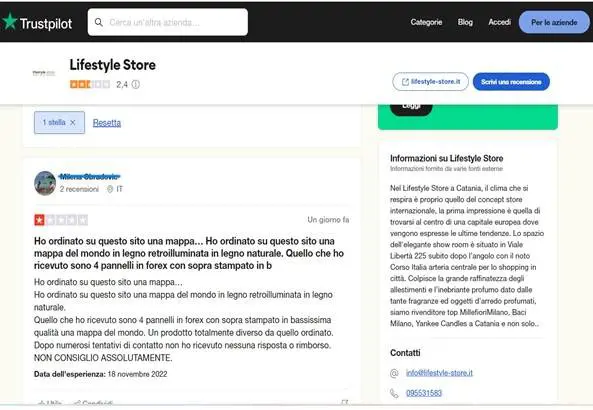Click the reviewer's profile avatar
Screen dimensions: 593x410
(45, 183)
